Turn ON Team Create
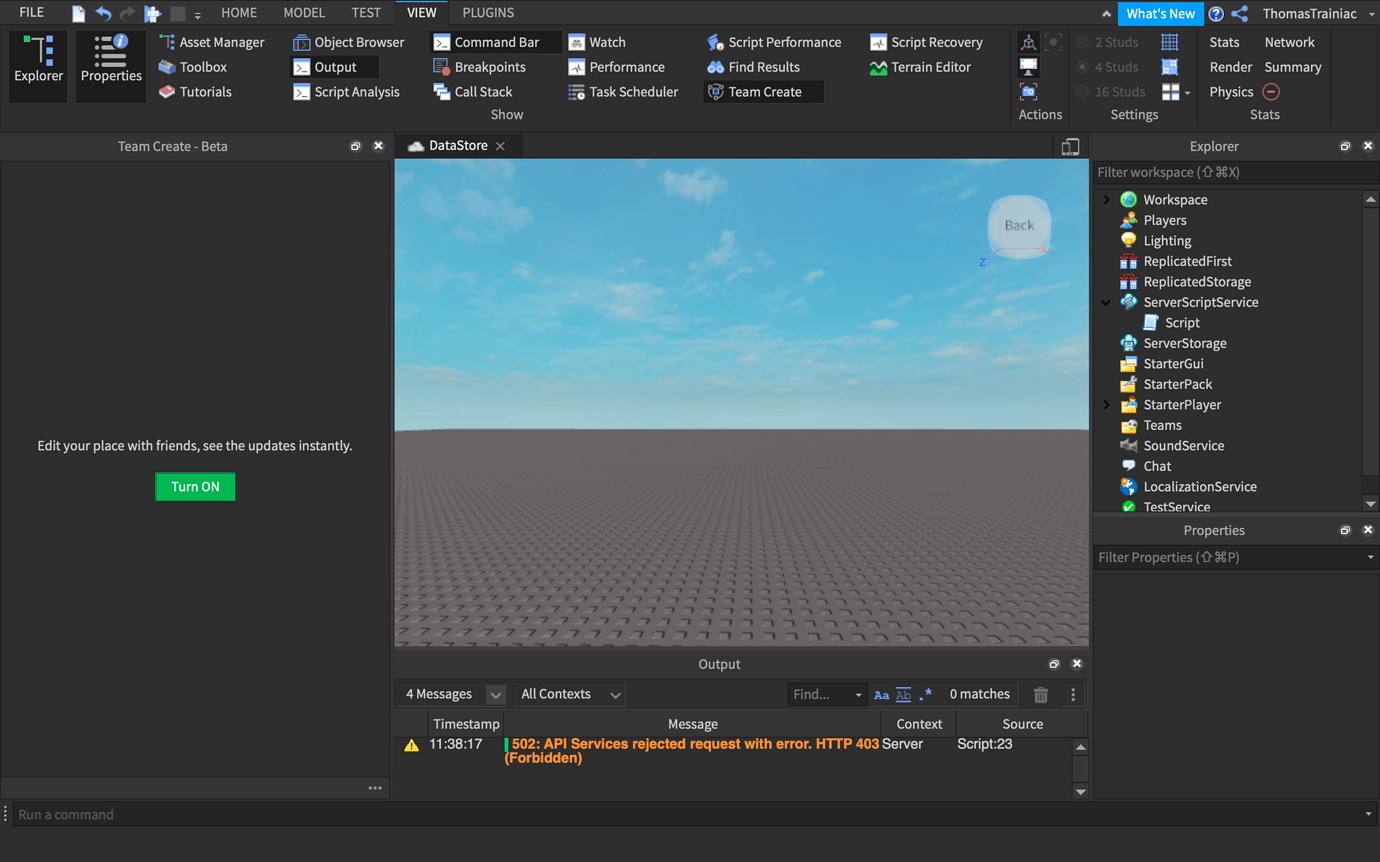The width and height of the screenshot is (1380, 862). click(x=194, y=486)
